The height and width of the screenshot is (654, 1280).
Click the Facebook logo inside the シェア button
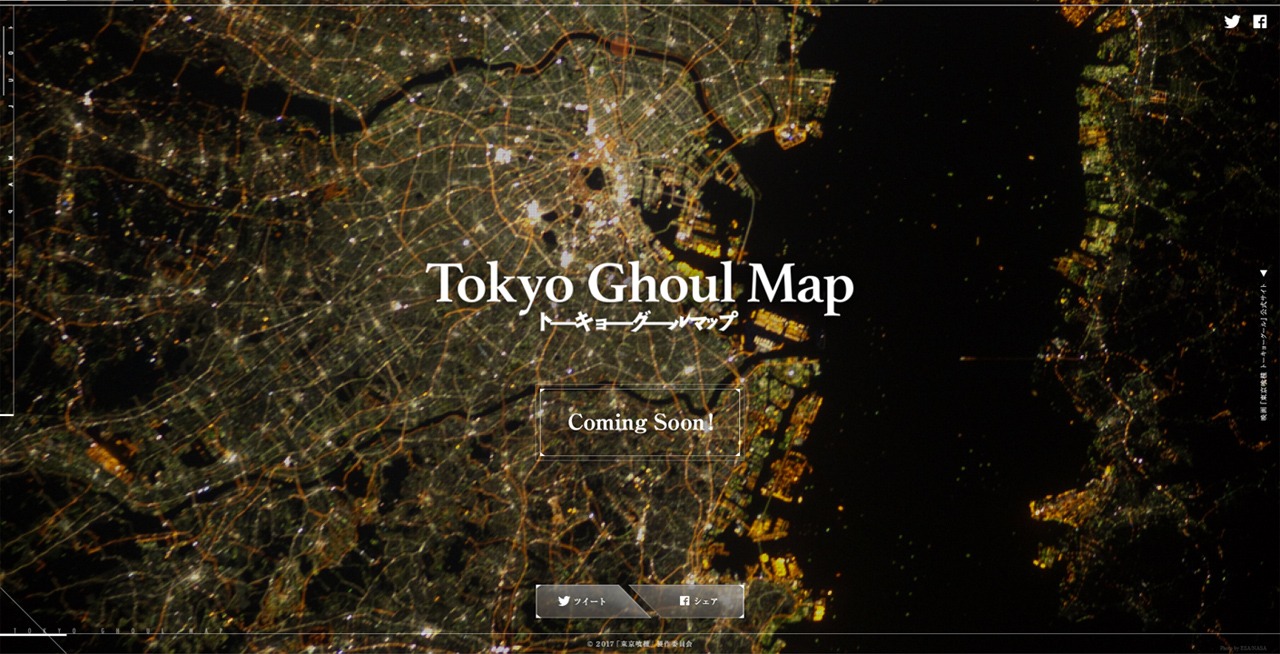(x=685, y=601)
